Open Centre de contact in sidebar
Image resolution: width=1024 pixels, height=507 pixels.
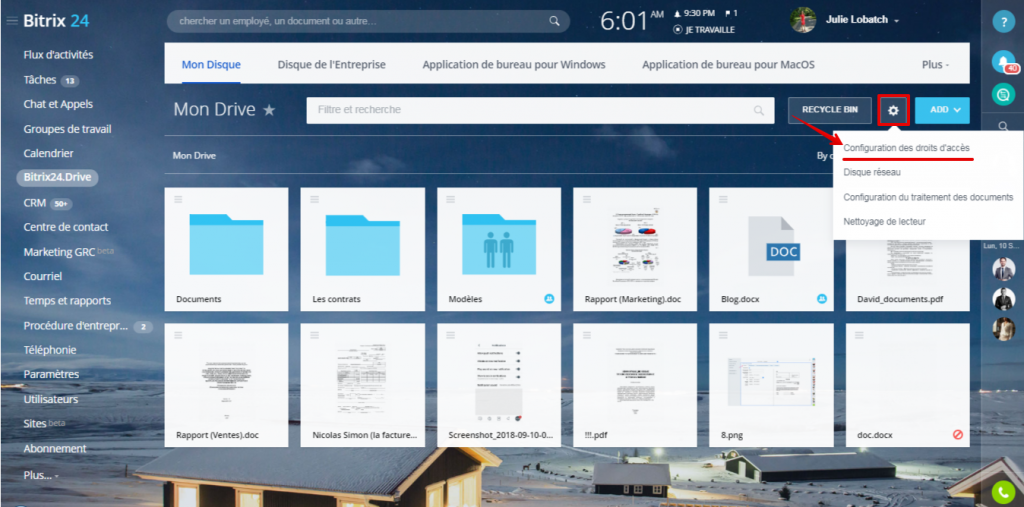point(66,227)
